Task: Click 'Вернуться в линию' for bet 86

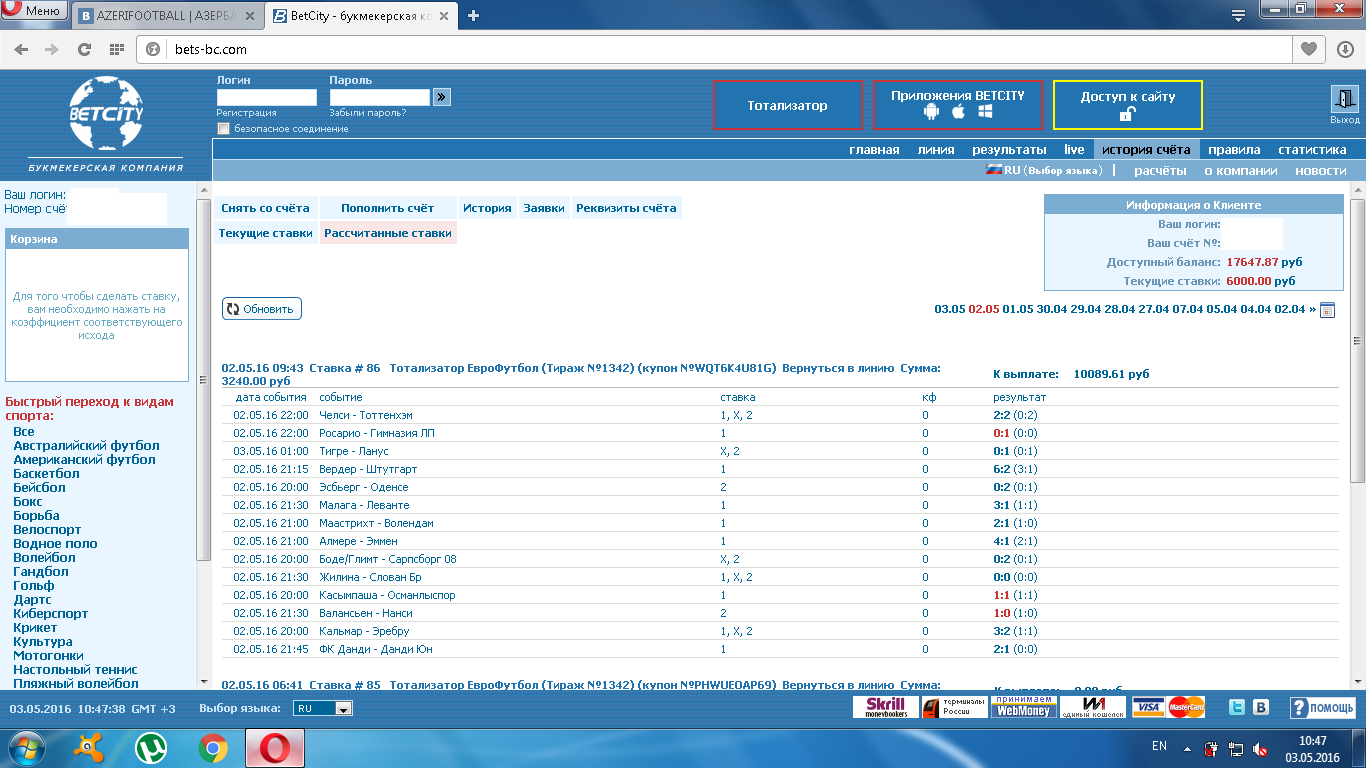Action: point(838,368)
